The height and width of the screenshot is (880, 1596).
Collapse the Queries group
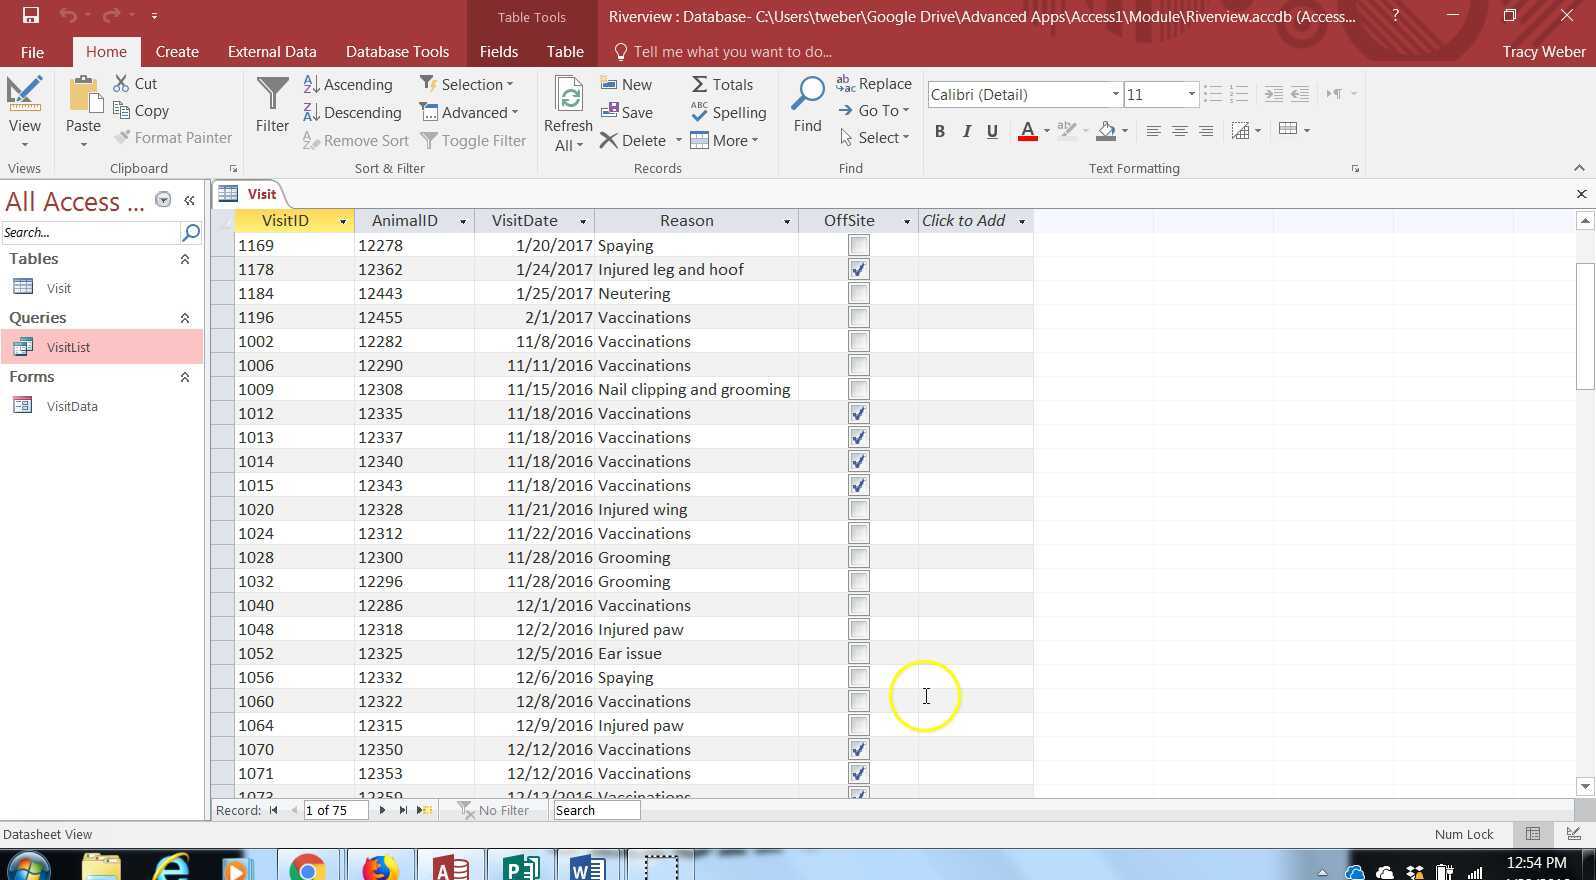(x=185, y=318)
